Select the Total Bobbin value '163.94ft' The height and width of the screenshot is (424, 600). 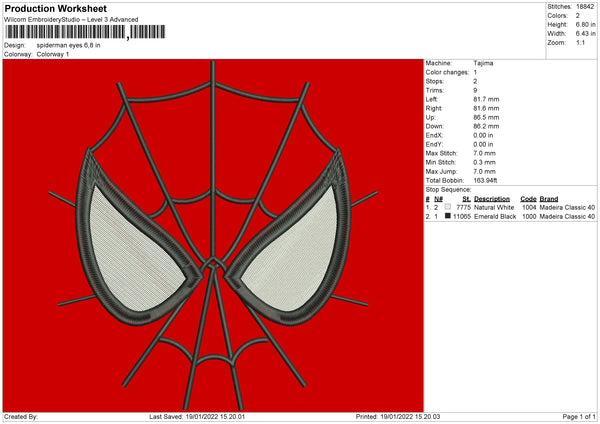485,181
